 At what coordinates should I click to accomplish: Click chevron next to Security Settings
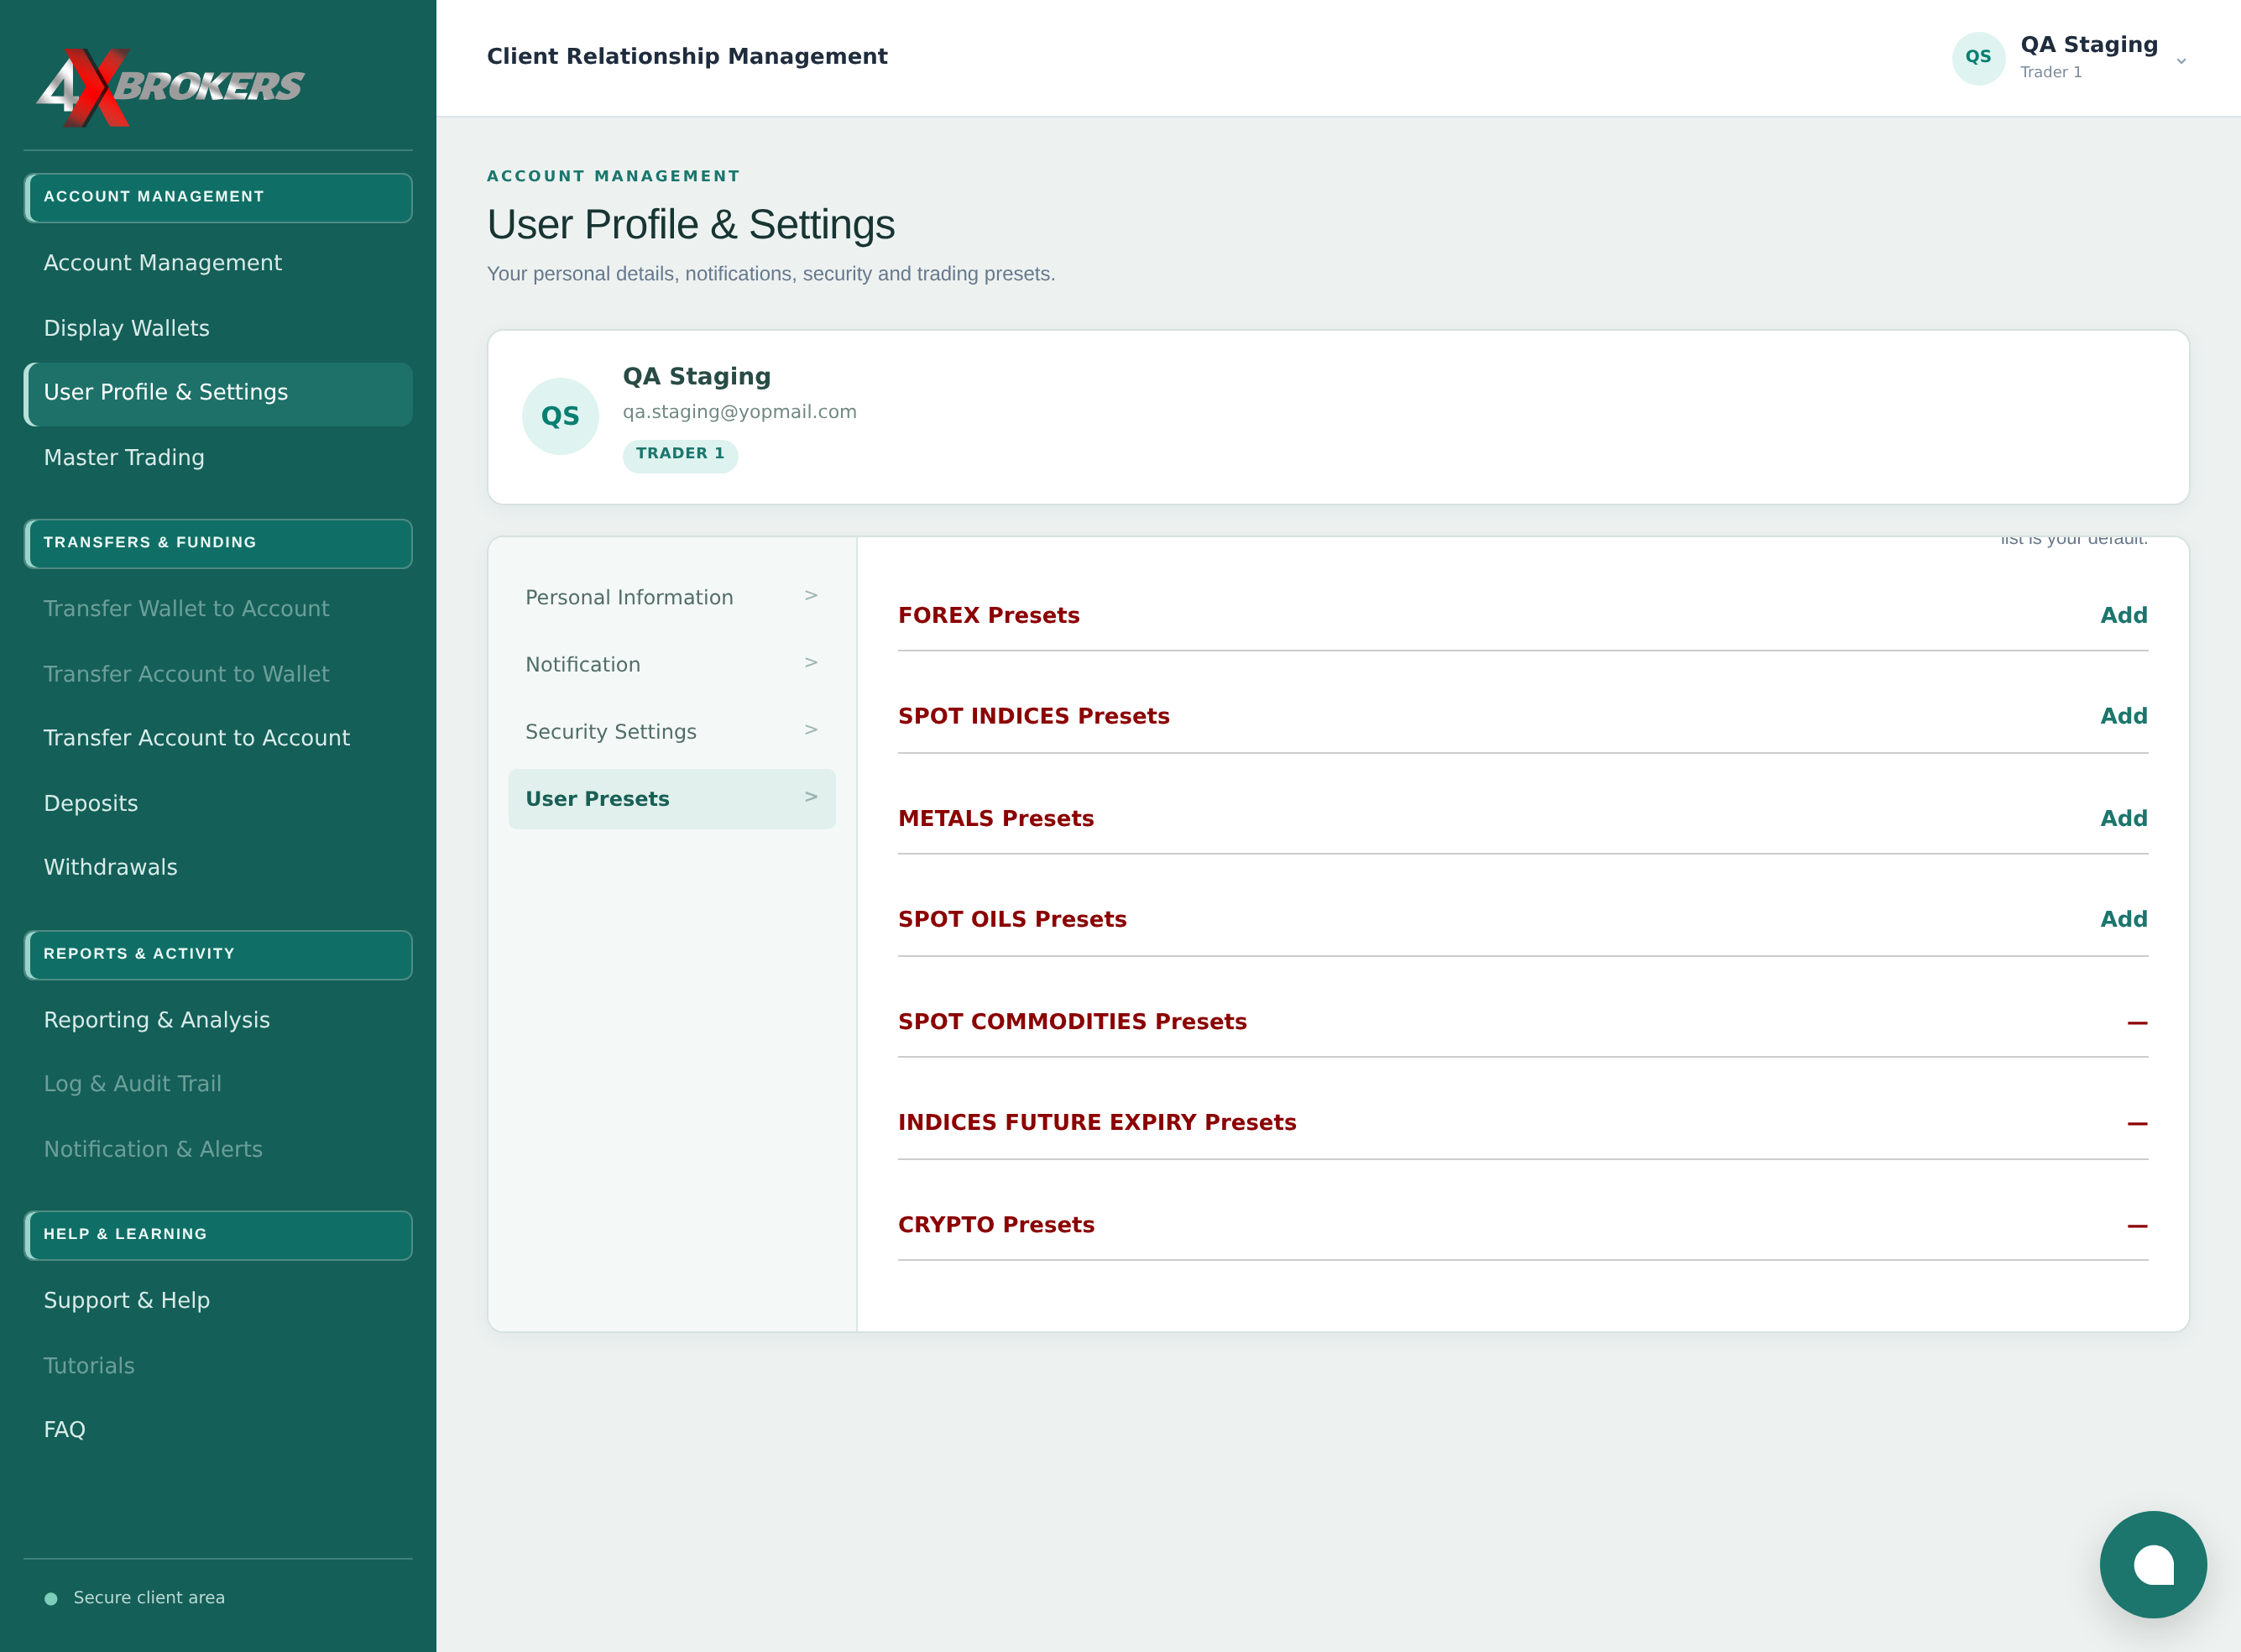[x=811, y=729]
